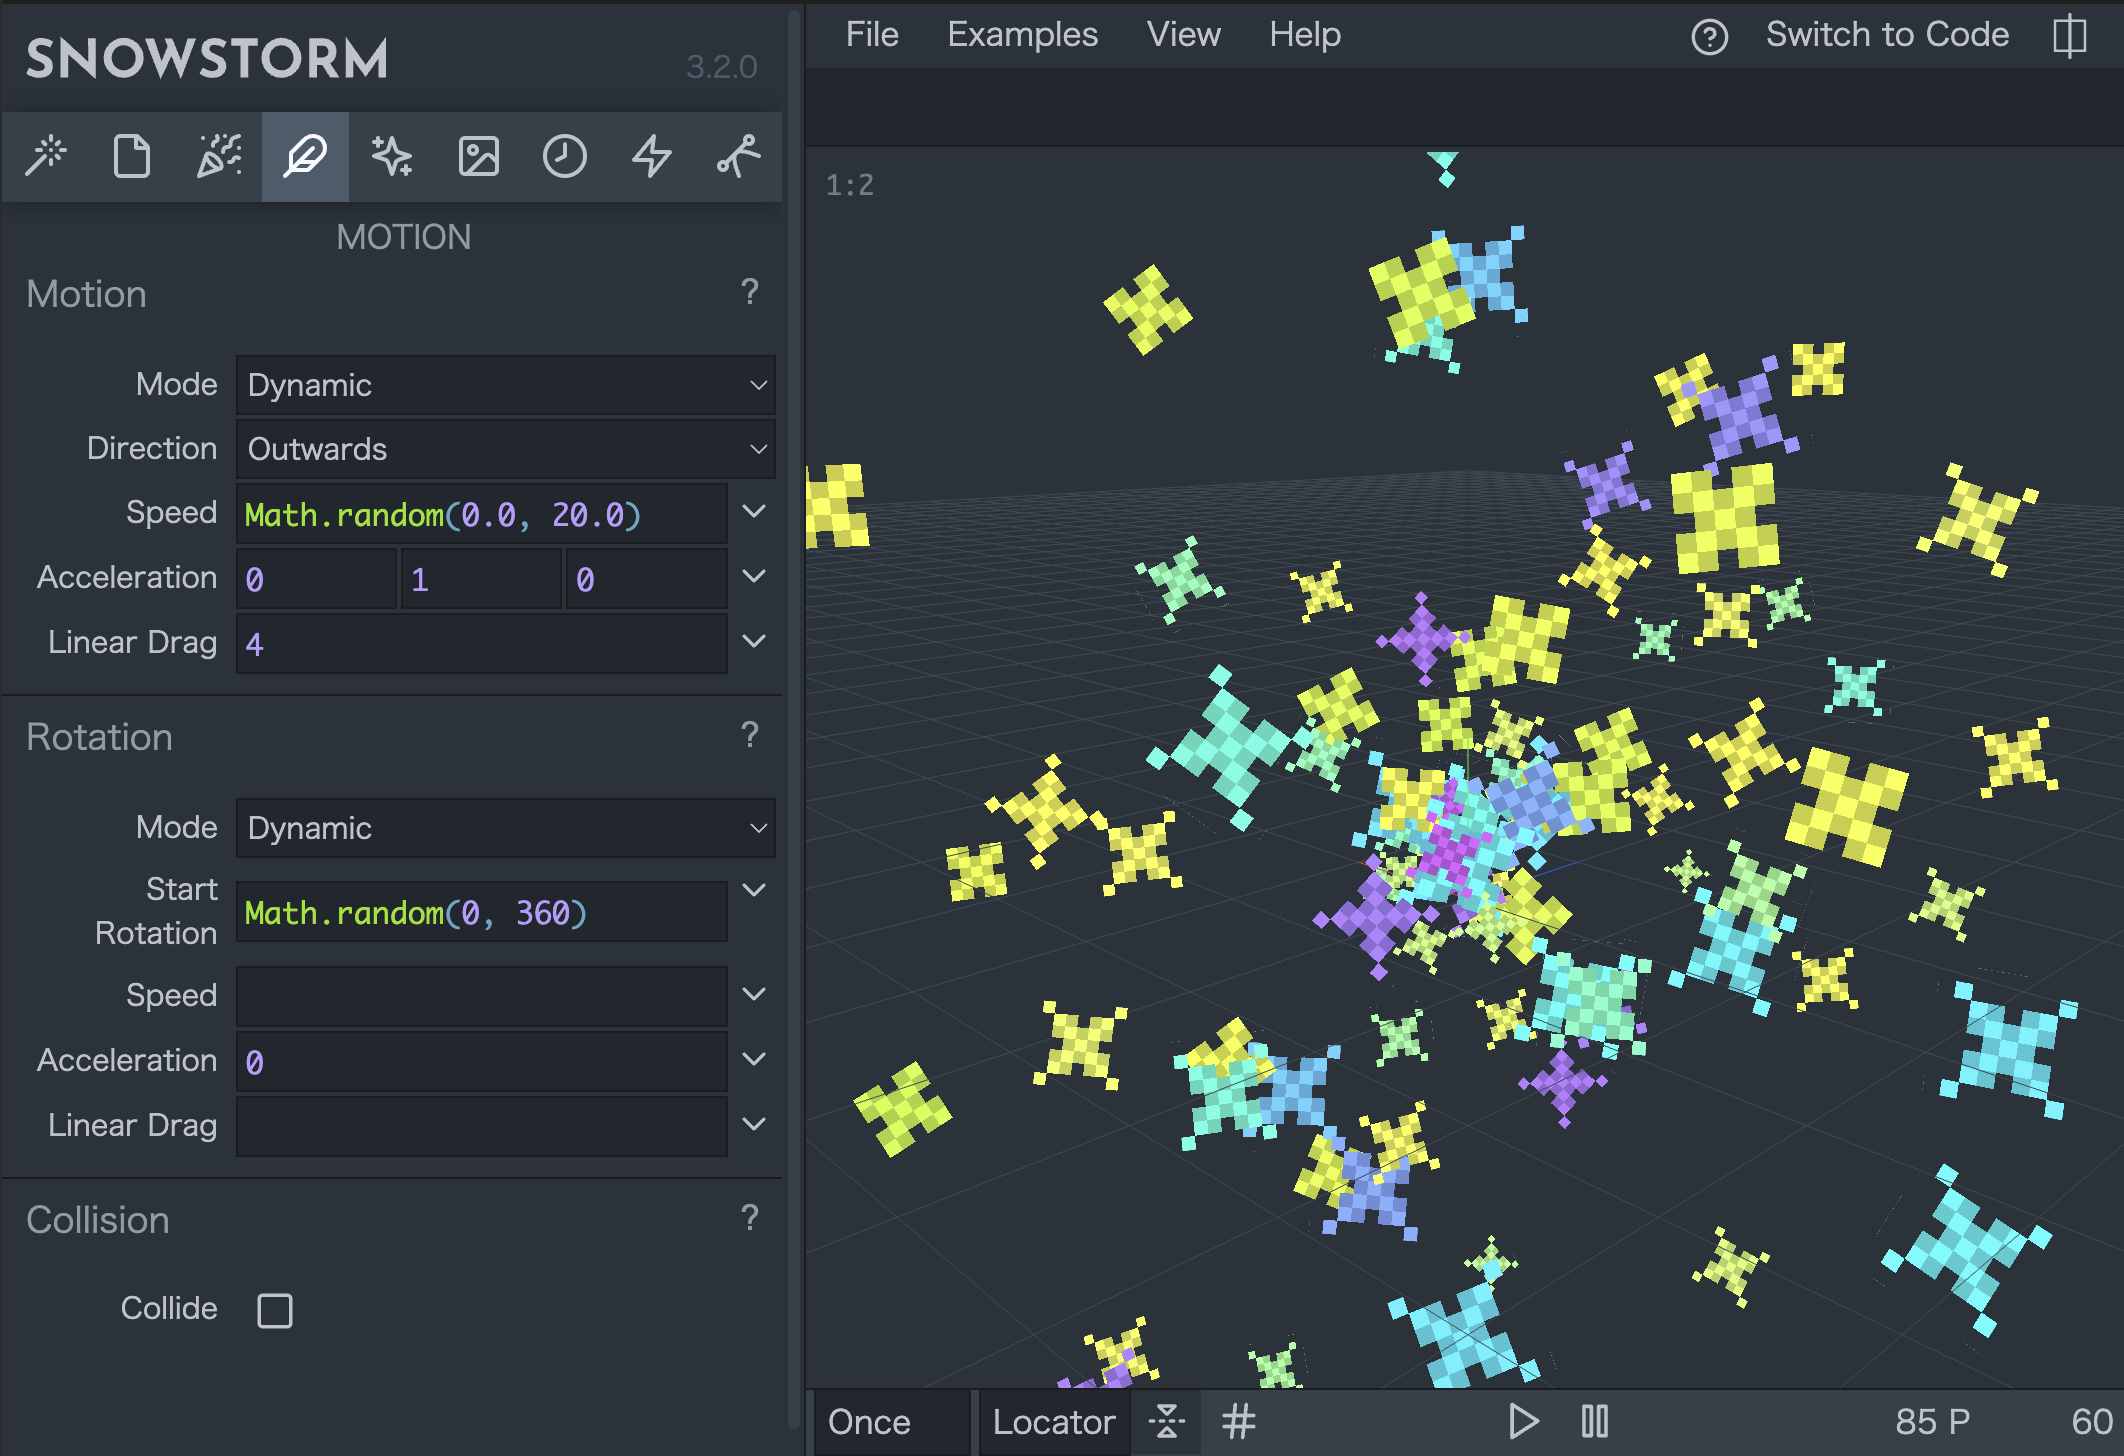Open the Direction Outwards dropdown
The height and width of the screenshot is (1456, 2124).
pyautogui.click(x=505, y=449)
